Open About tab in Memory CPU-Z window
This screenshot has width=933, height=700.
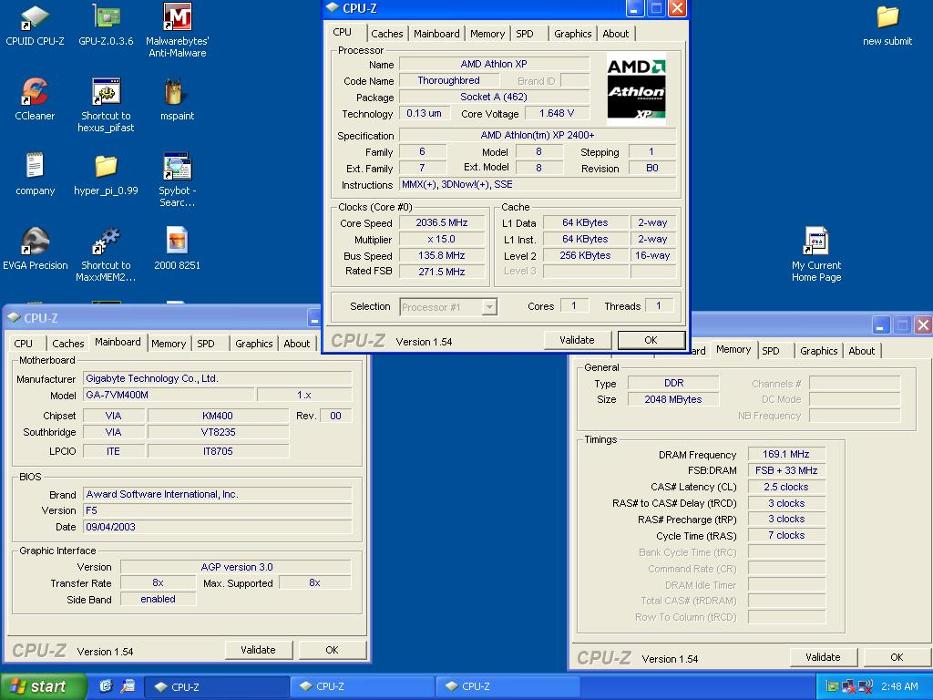pos(862,351)
